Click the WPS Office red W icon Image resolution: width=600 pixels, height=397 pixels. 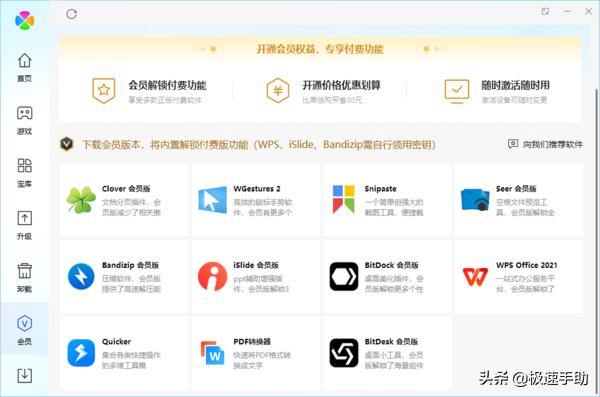click(x=475, y=277)
